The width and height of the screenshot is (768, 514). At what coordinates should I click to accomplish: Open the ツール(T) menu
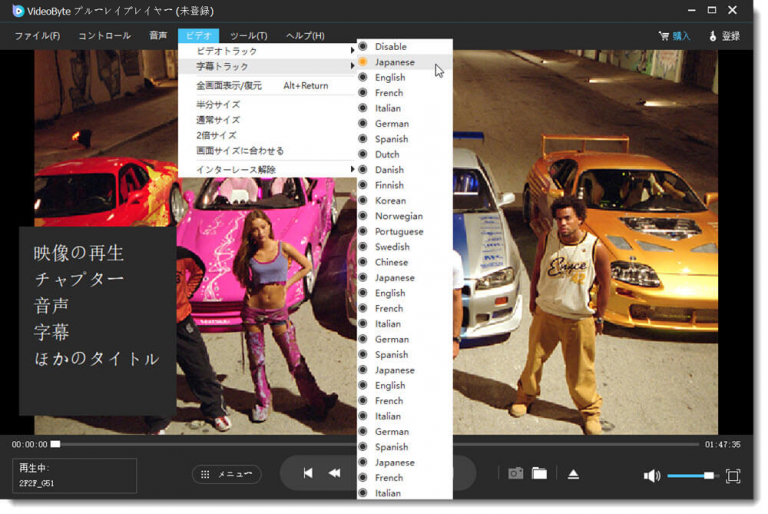coord(248,36)
